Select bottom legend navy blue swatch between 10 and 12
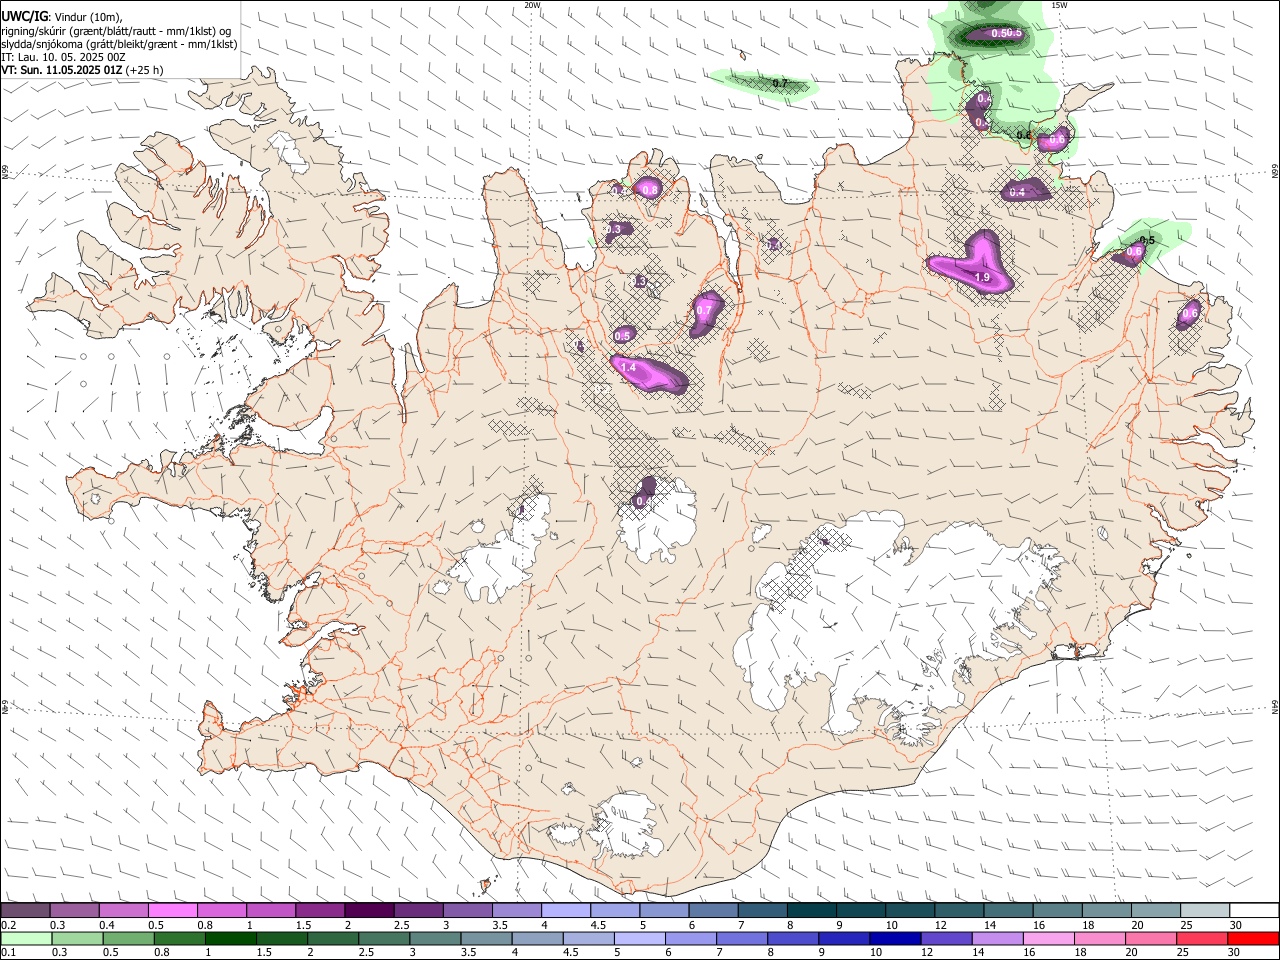Image resolution: width=1280 pixels, height=960 pixels. click(x=893, y=938)
